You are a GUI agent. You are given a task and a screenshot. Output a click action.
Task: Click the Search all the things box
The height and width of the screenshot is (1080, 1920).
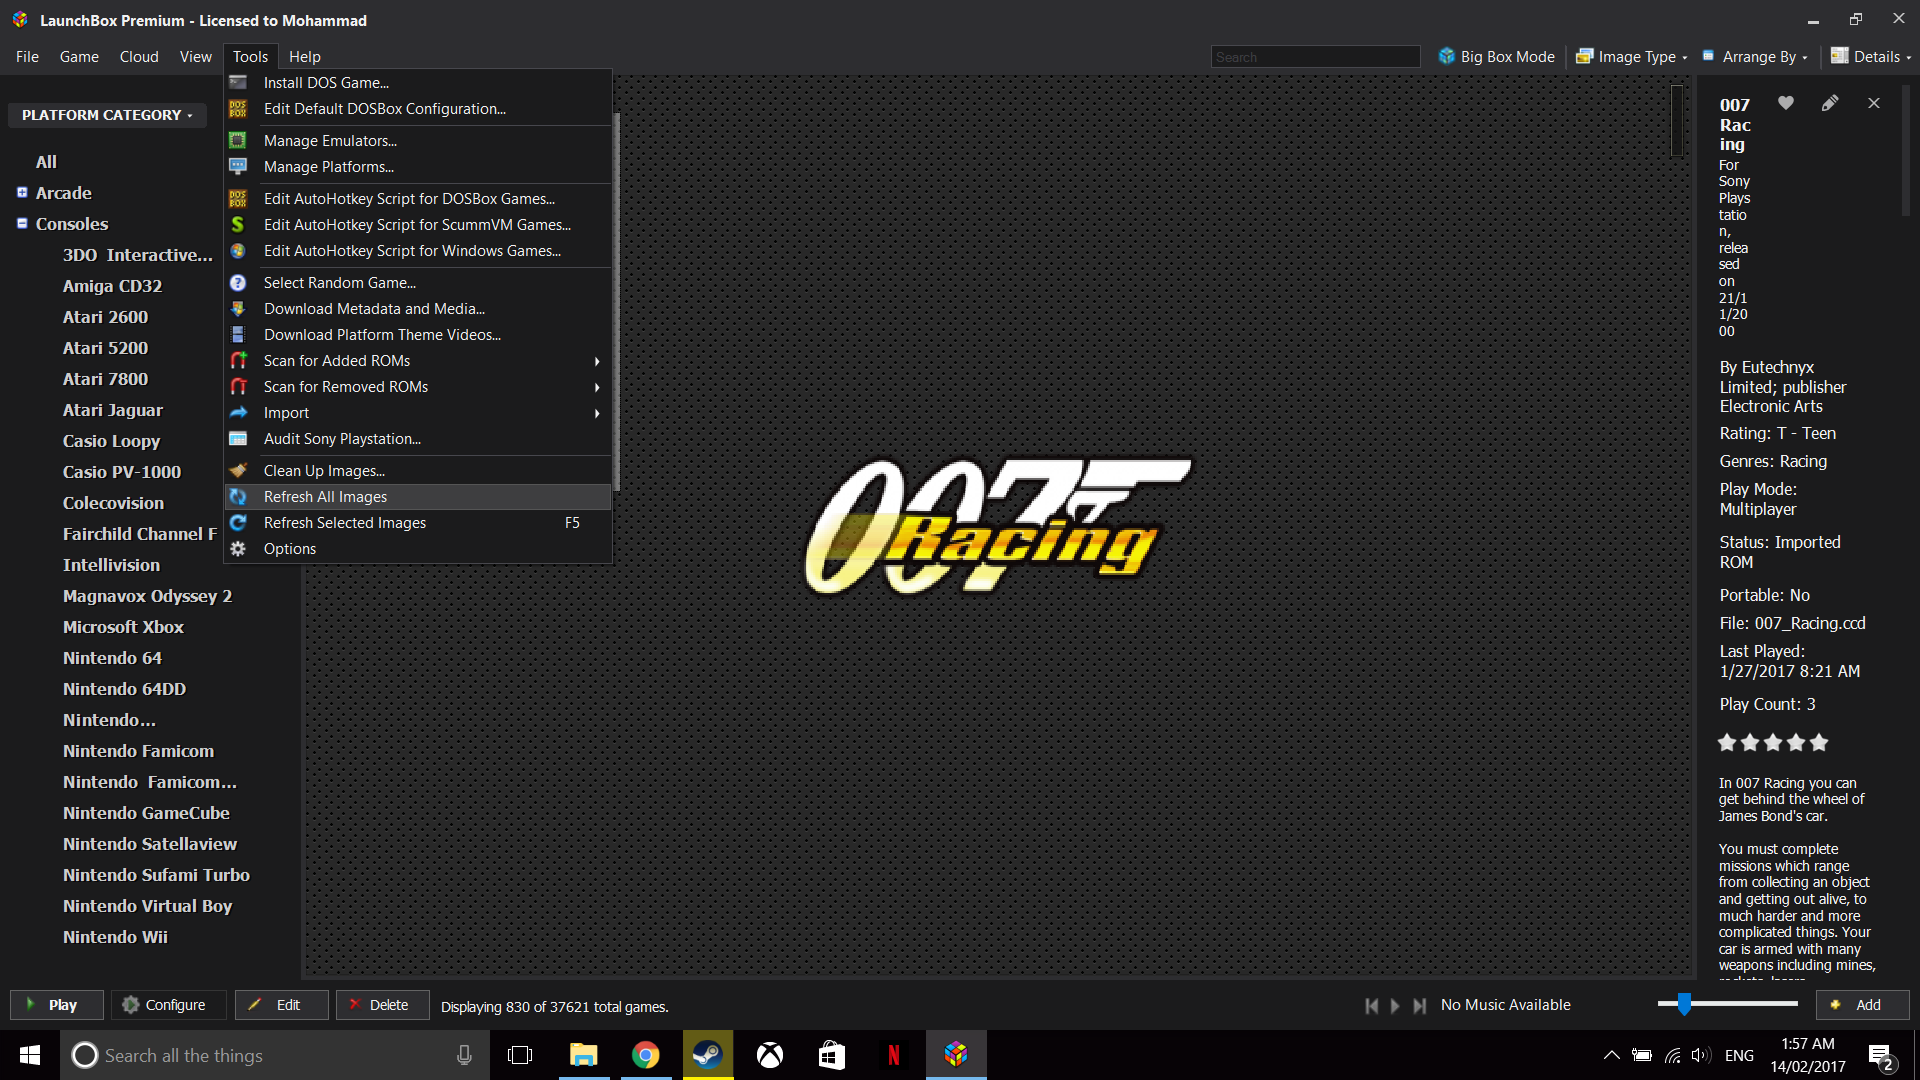(275, 1055)
